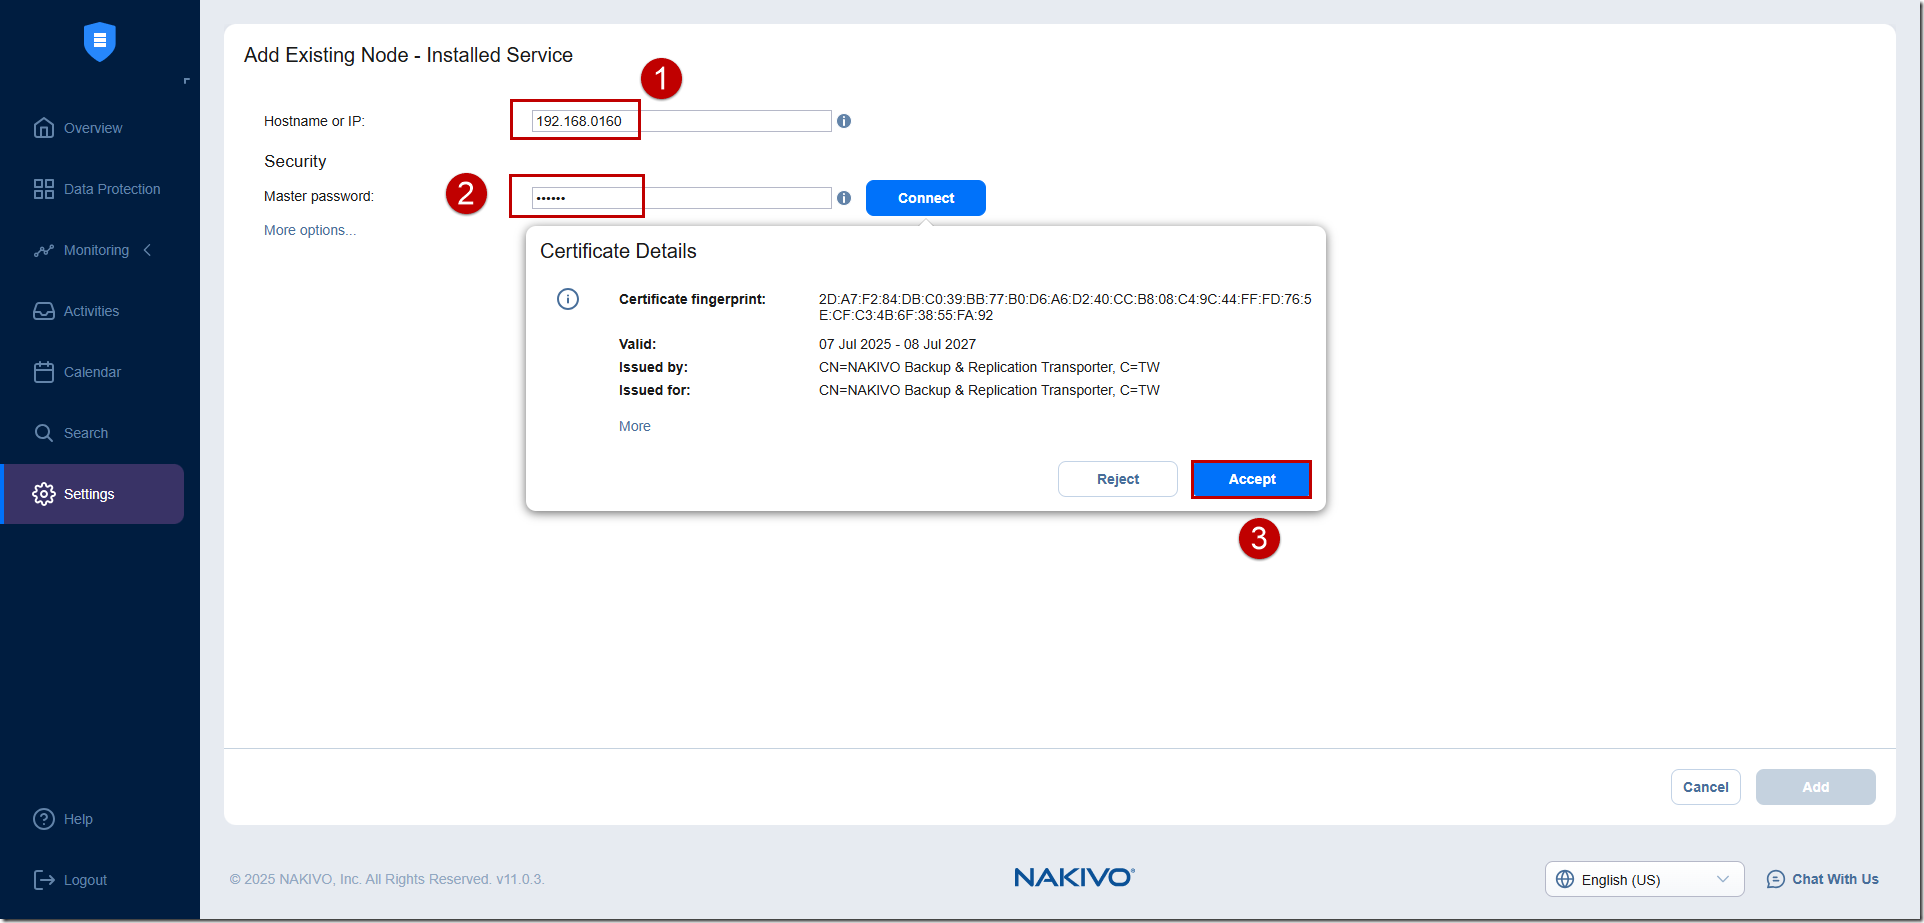This screenshot has height=923, width=1924.
Task: Focus the Master password field
Action: pyautogui.click(x=681, y=198)
